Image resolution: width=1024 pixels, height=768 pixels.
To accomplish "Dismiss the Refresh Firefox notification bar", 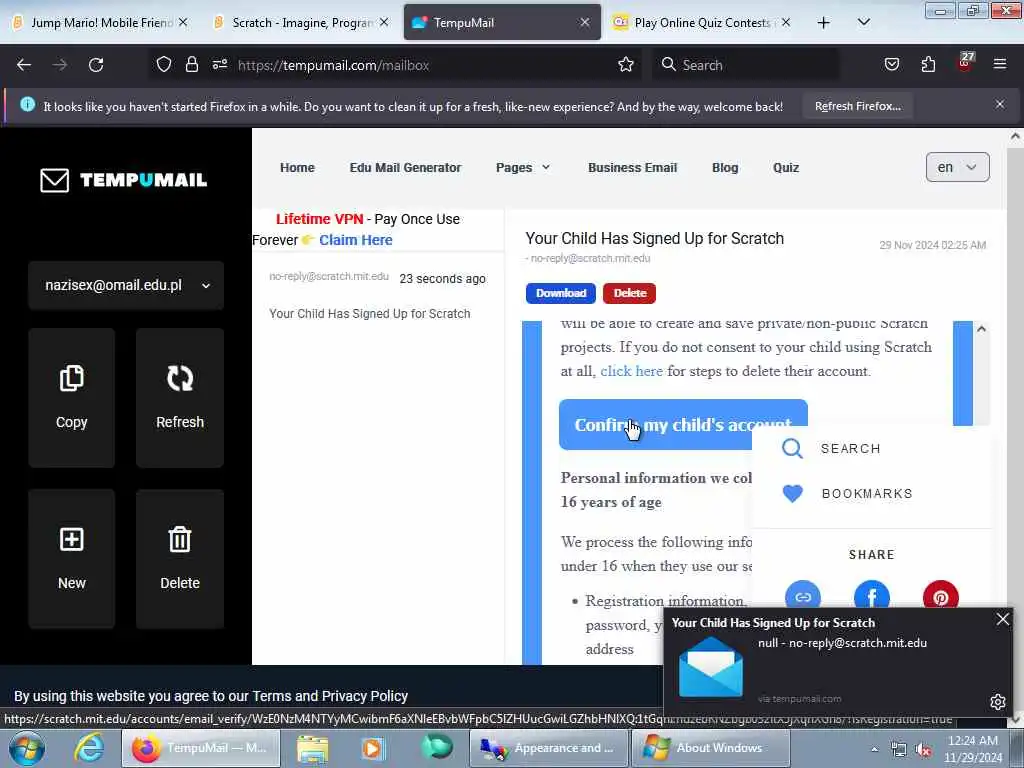I will pyautogui.click(x=999, y=104).
